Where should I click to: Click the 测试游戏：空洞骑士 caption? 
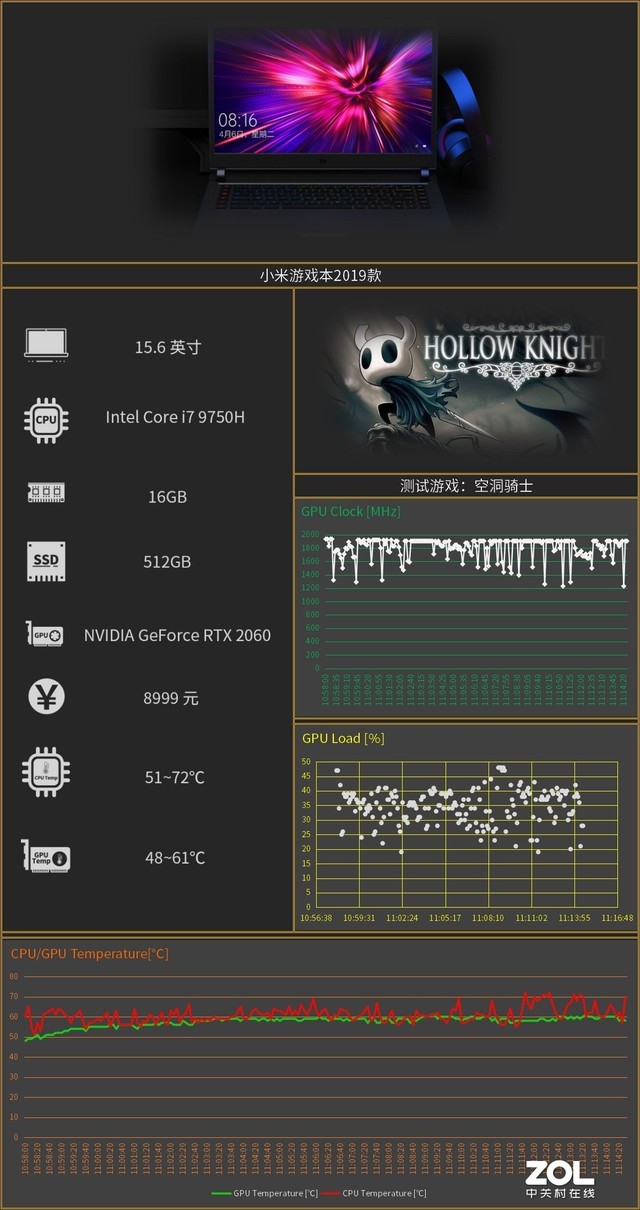pos(466,485)
